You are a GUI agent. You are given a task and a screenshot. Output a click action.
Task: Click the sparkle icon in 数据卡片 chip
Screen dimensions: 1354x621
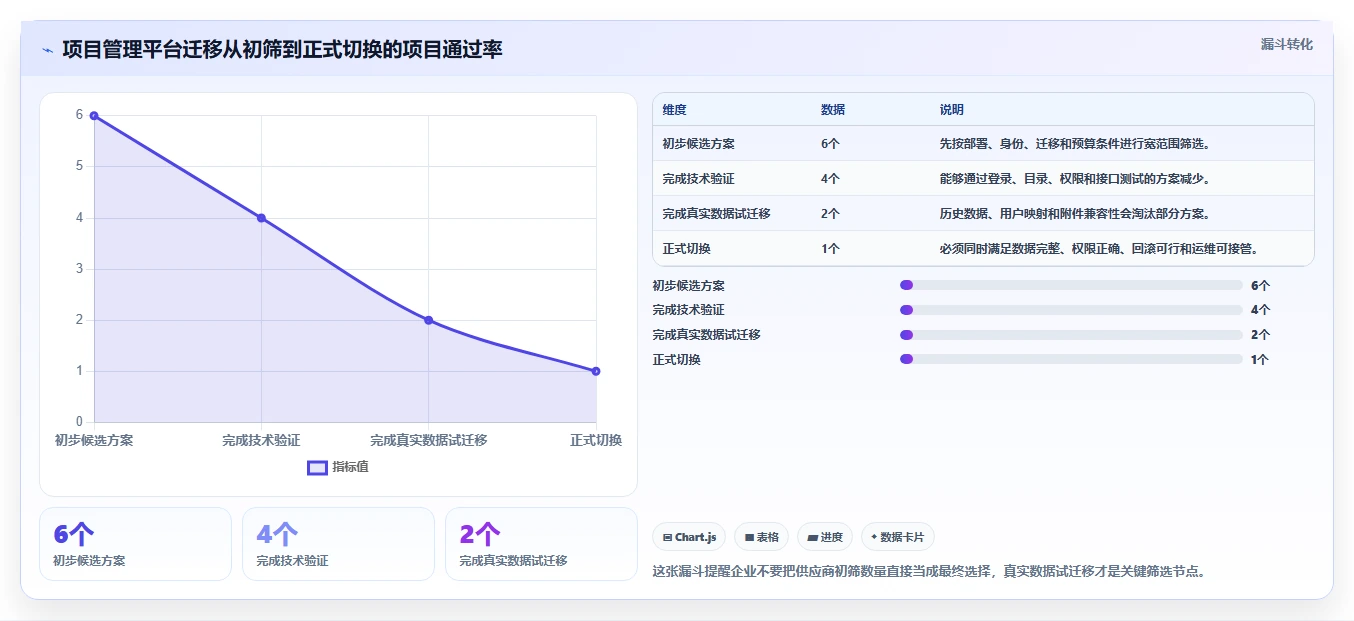[874, 537]
